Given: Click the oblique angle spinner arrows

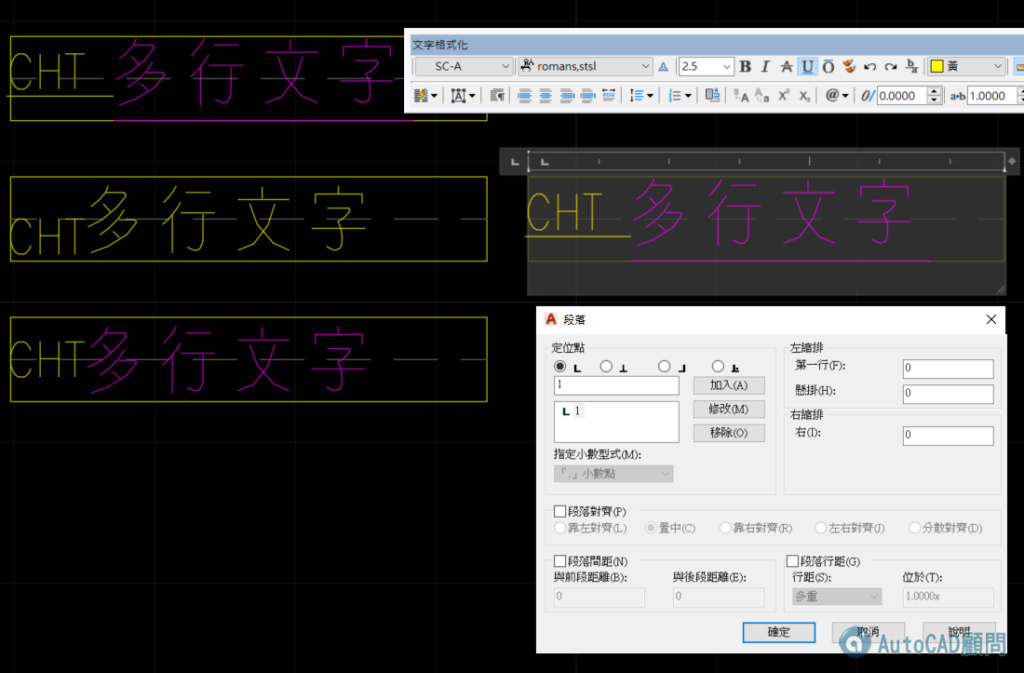Looking at the screenshot, I should [x=935, y=96].
